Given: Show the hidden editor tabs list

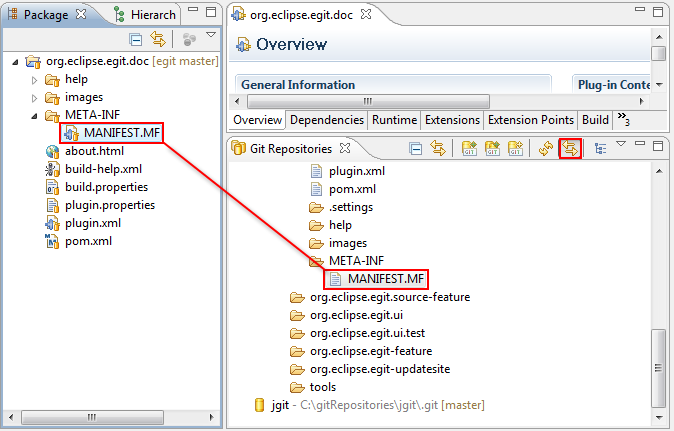Looking at the screenshot, I should pos(623,119).
